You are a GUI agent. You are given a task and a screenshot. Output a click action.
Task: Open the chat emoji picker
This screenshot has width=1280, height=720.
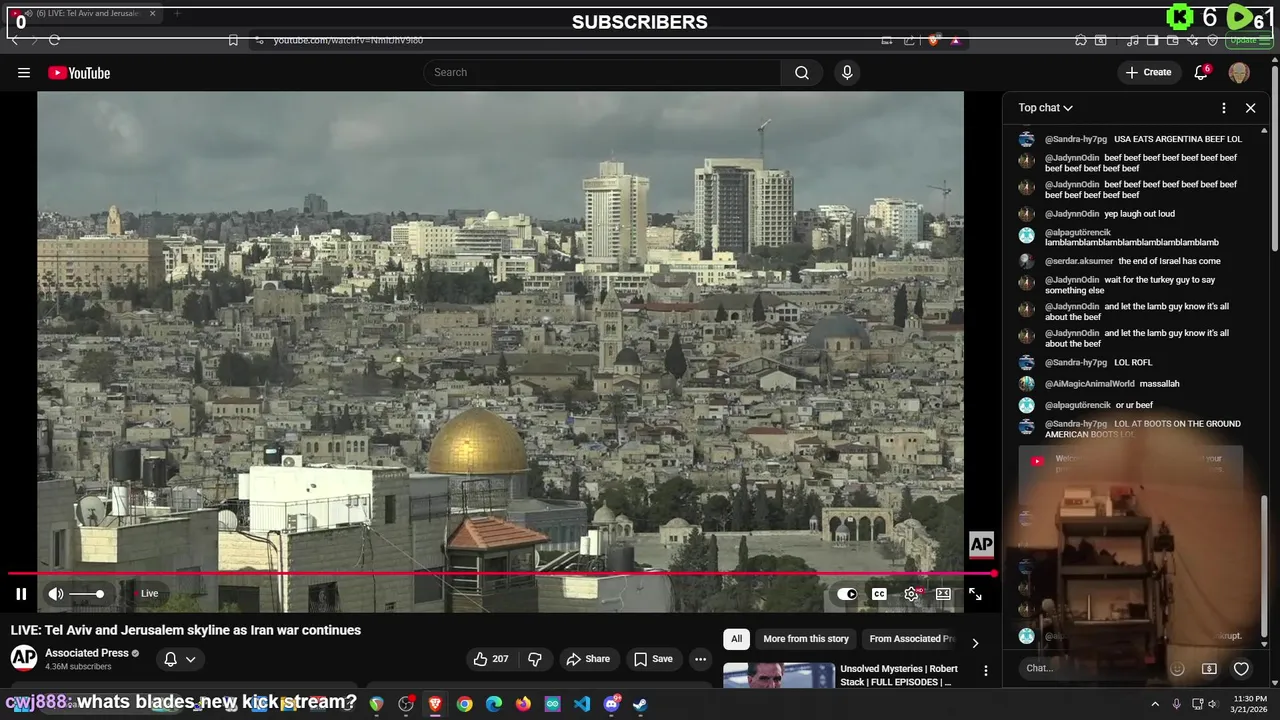[x=1177, y=668]
